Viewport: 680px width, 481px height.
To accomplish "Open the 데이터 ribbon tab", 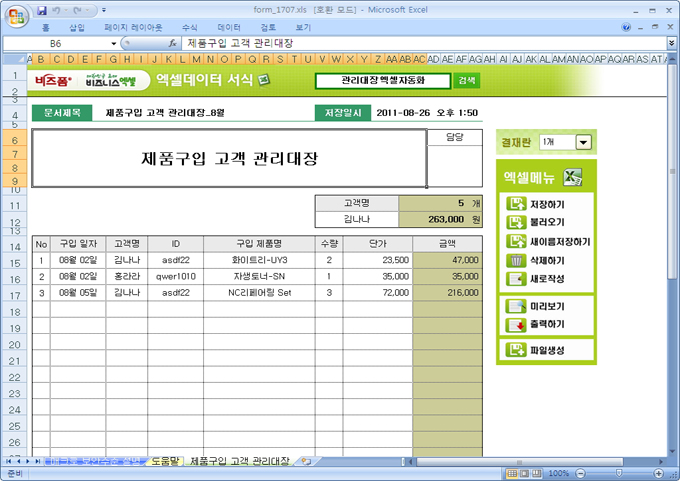I will pos(229,28).
